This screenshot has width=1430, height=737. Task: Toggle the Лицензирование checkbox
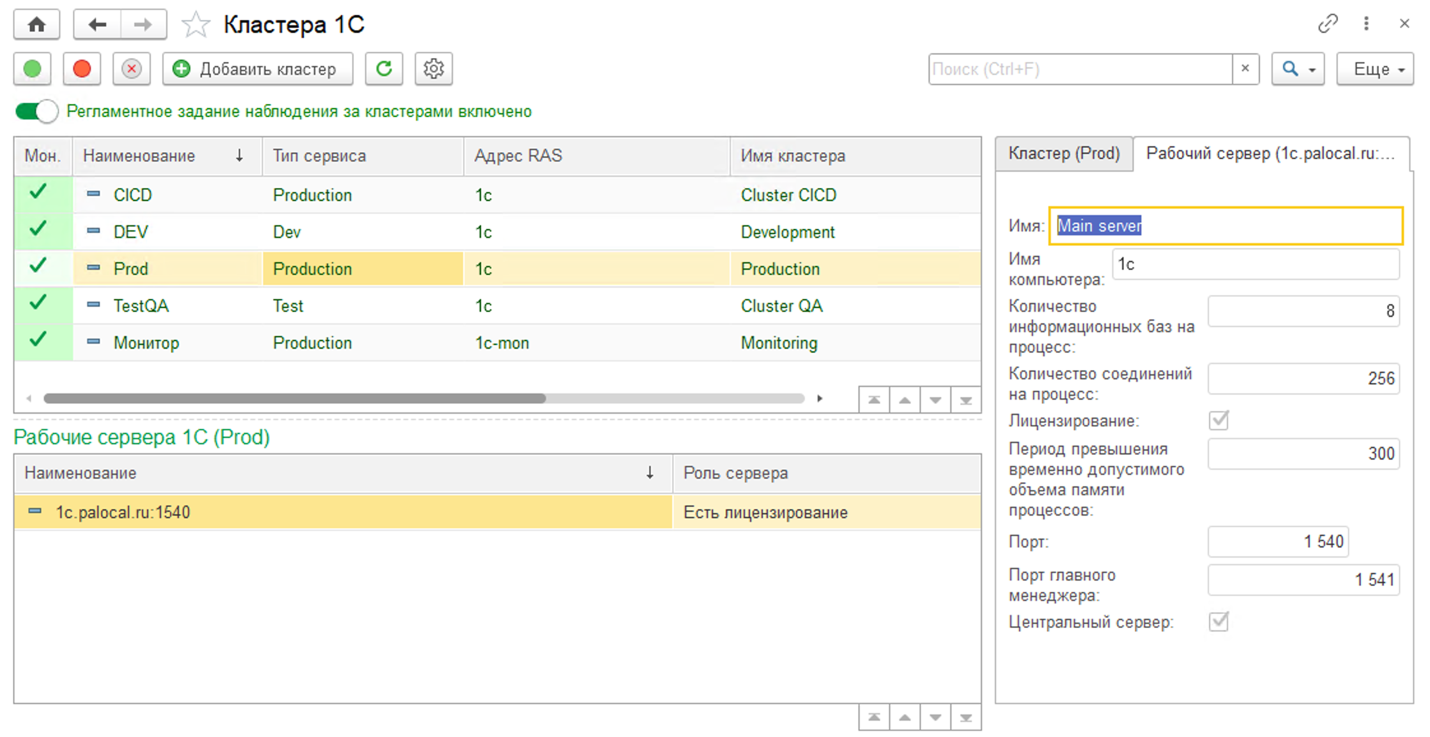click(x=1218, y=421)
